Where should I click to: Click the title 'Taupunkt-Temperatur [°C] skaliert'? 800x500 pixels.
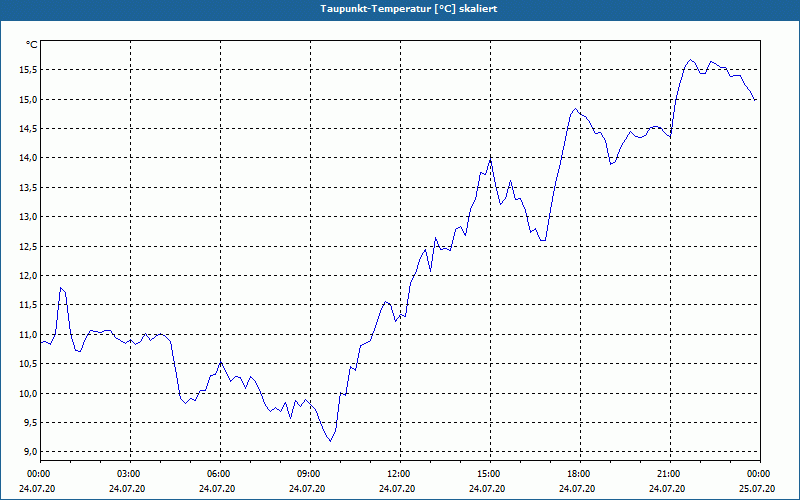click(x=409, y=9)
